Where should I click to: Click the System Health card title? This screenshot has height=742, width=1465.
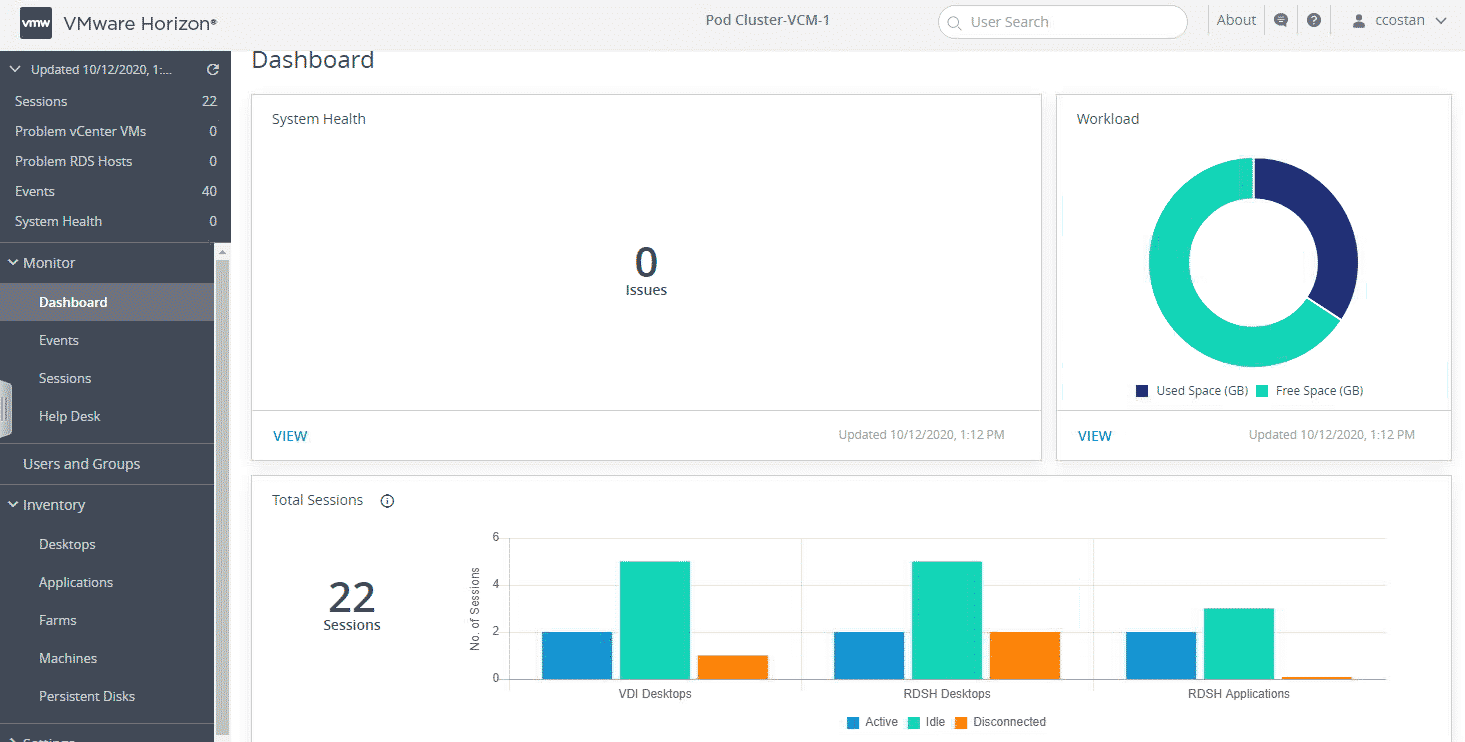[x=319, y=119]
